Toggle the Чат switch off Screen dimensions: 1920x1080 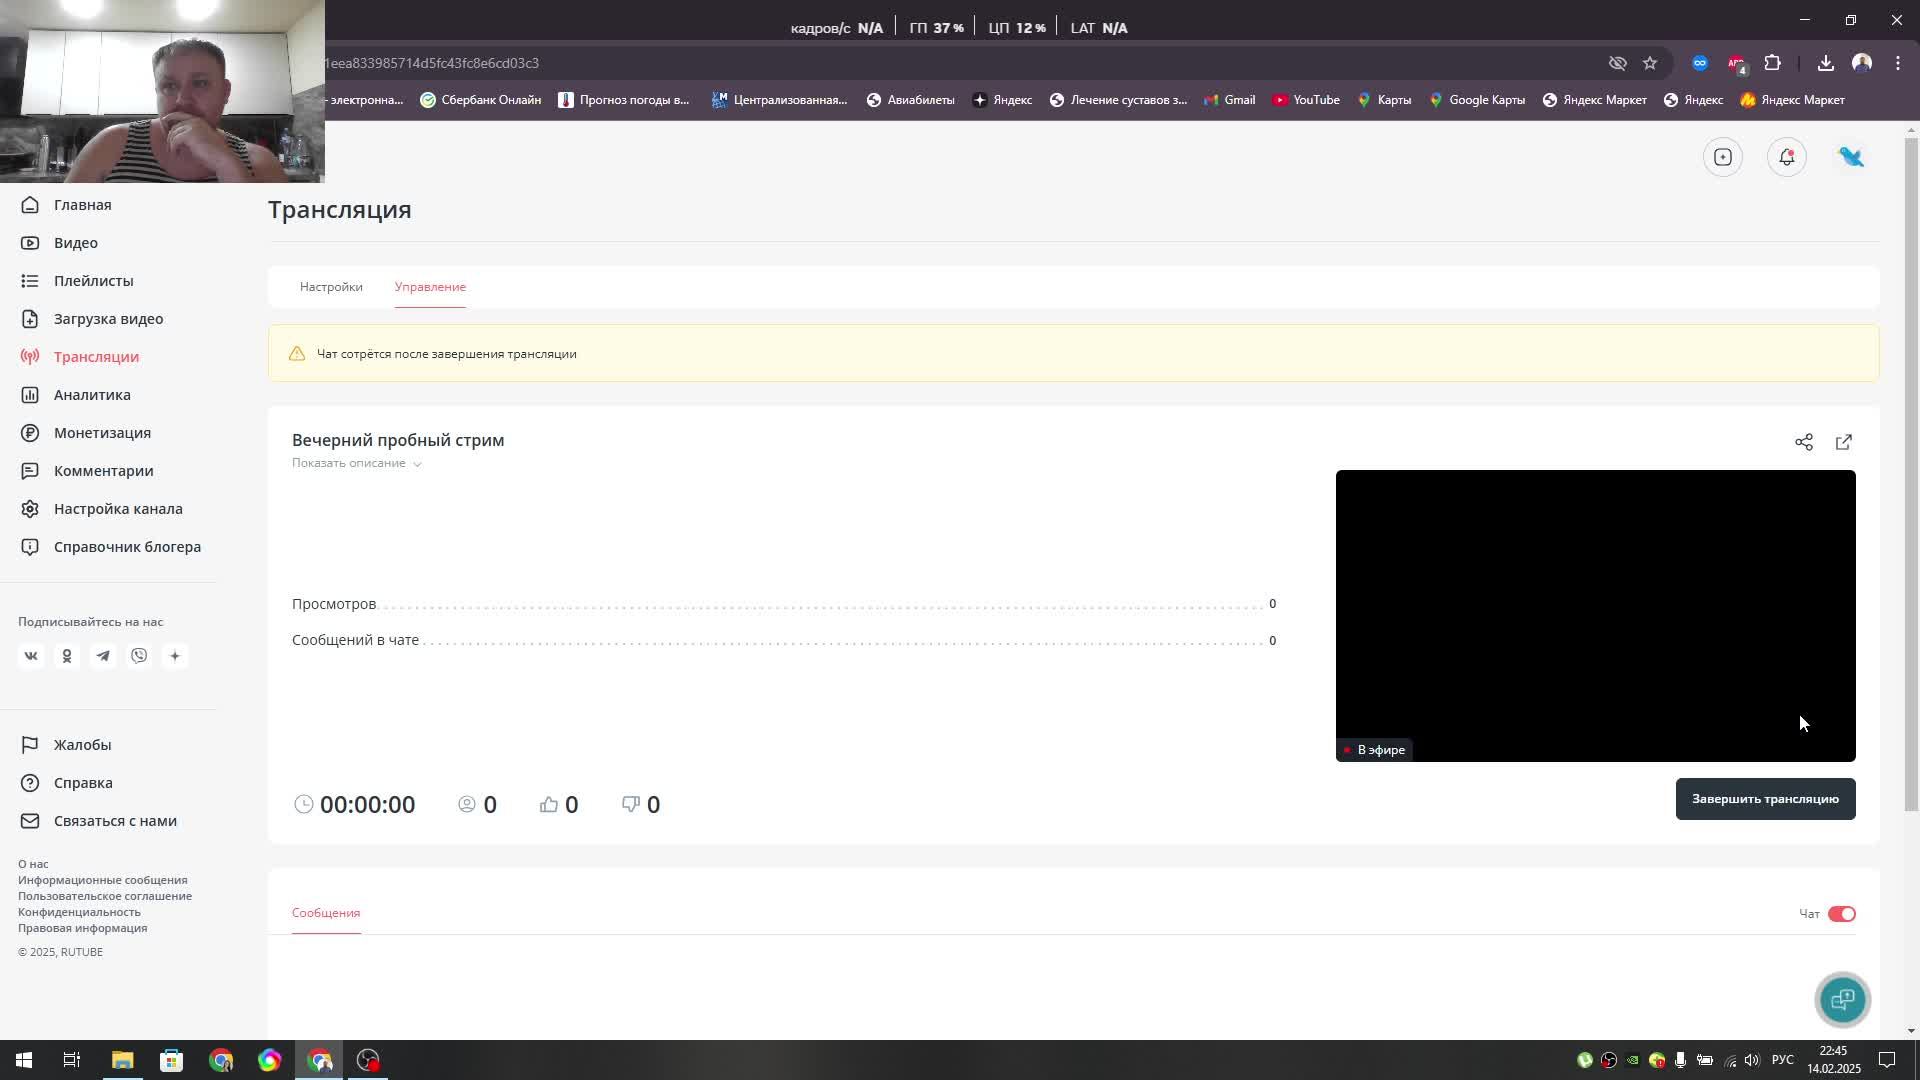click(1842, 914)
